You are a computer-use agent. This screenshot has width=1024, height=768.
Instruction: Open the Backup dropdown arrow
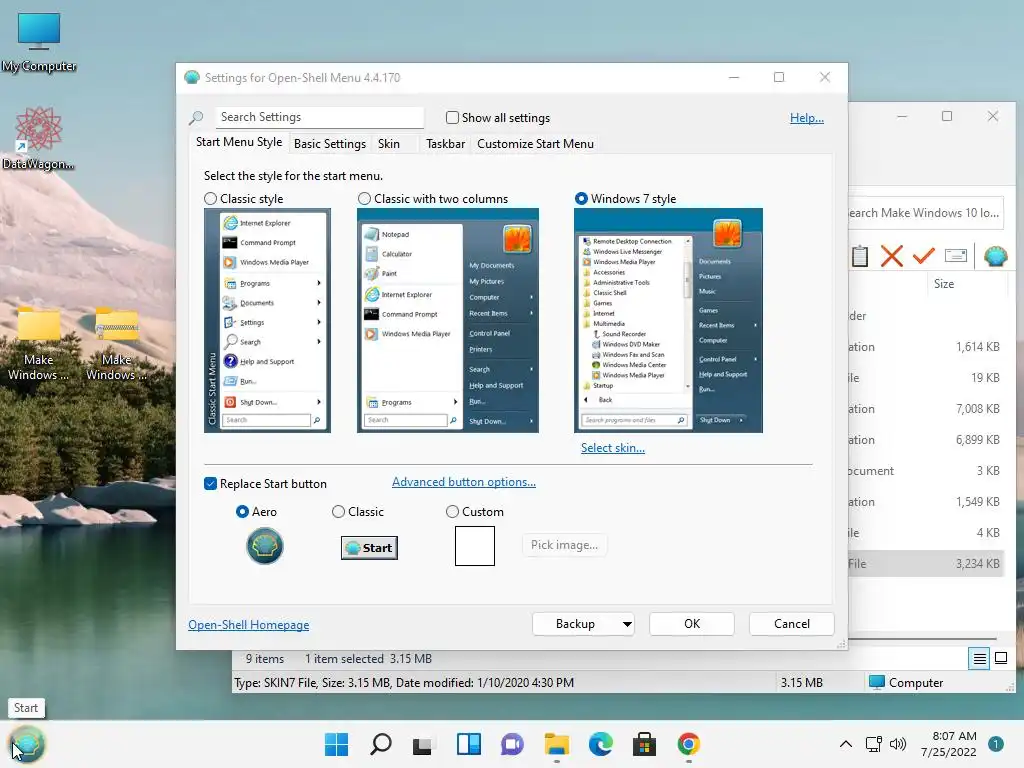point(627,624)
